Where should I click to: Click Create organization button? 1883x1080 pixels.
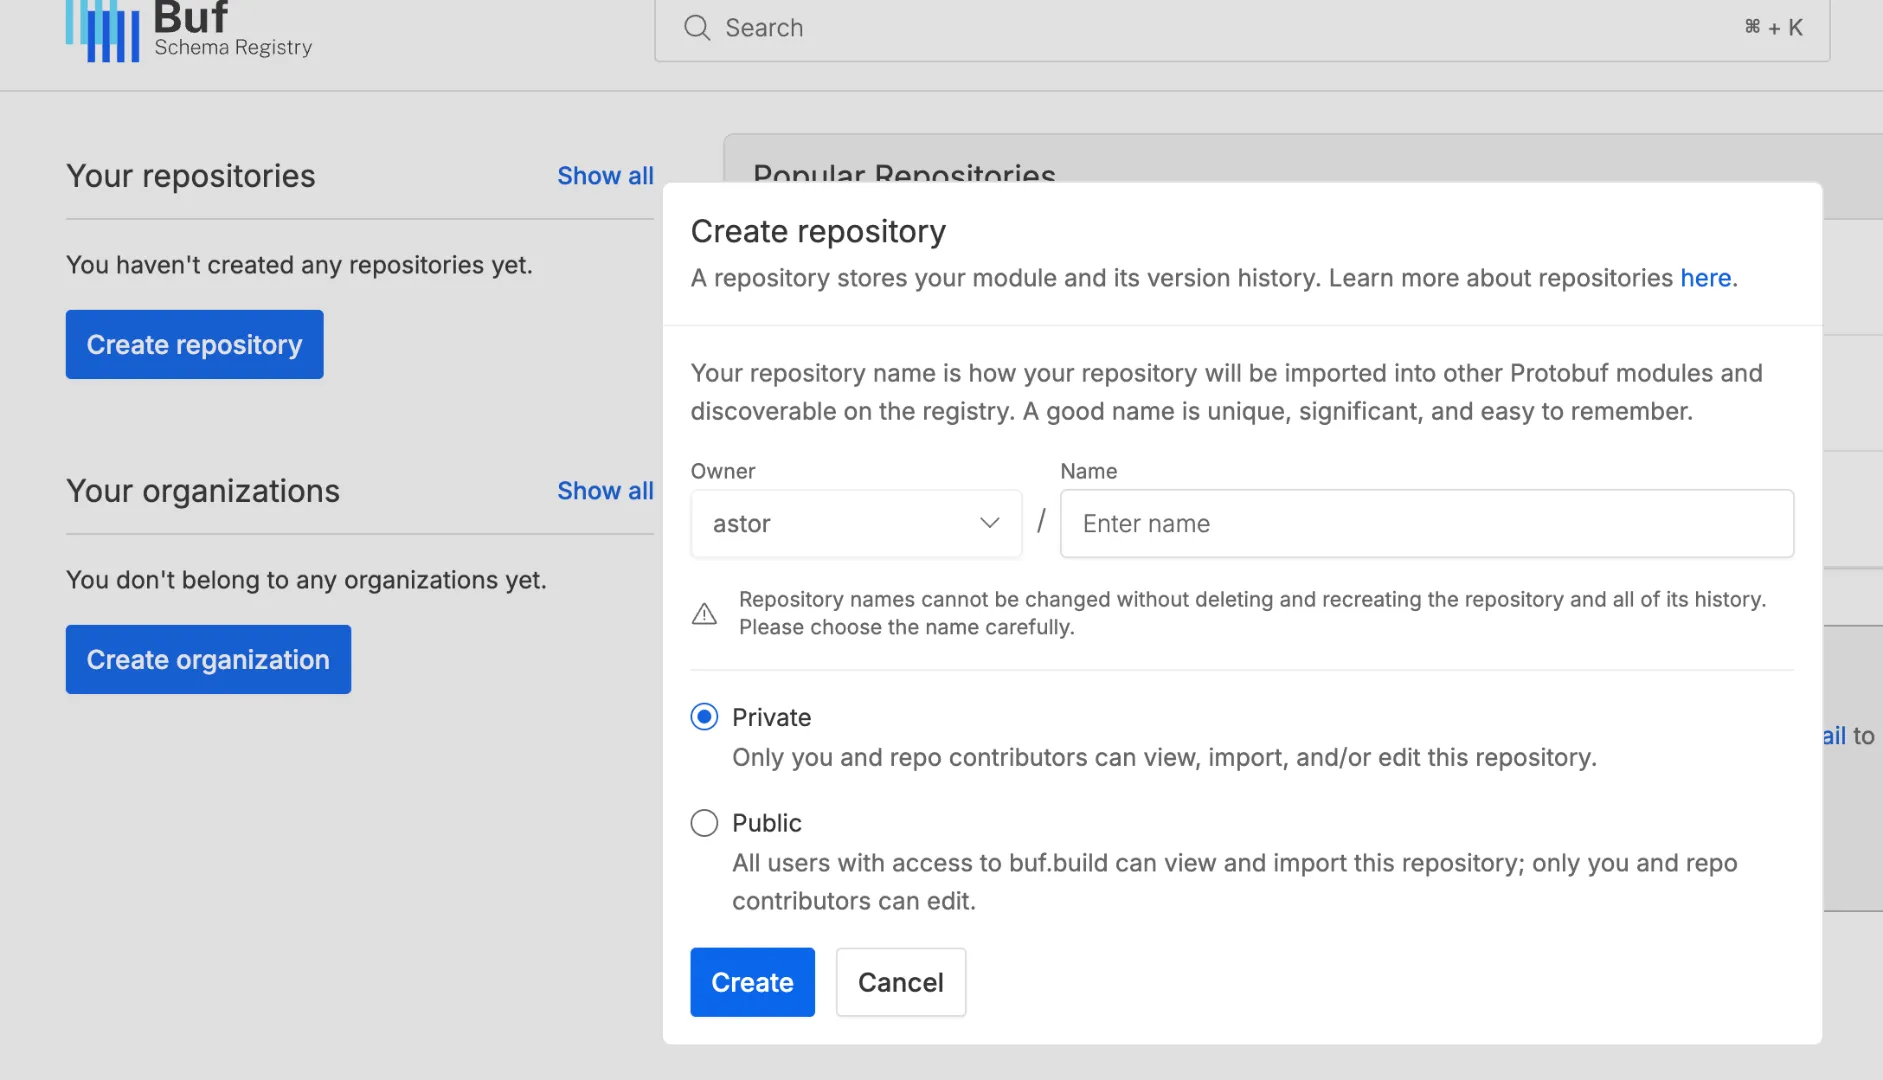pos(208,660)
